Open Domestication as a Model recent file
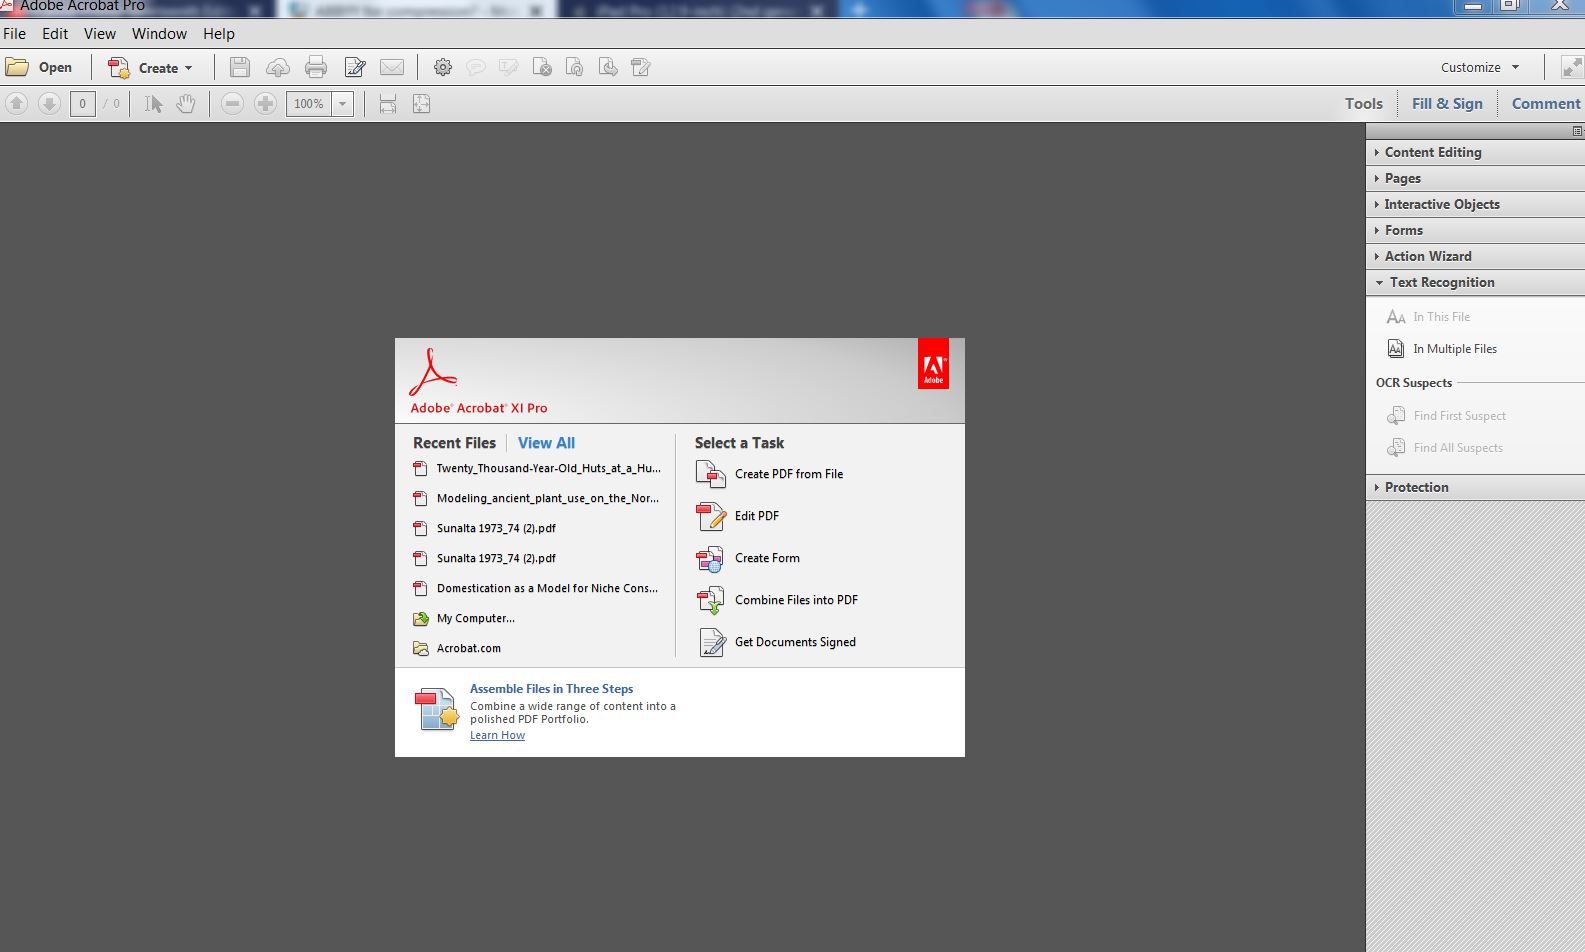The image size is (1585, 952). coord(536,588)
